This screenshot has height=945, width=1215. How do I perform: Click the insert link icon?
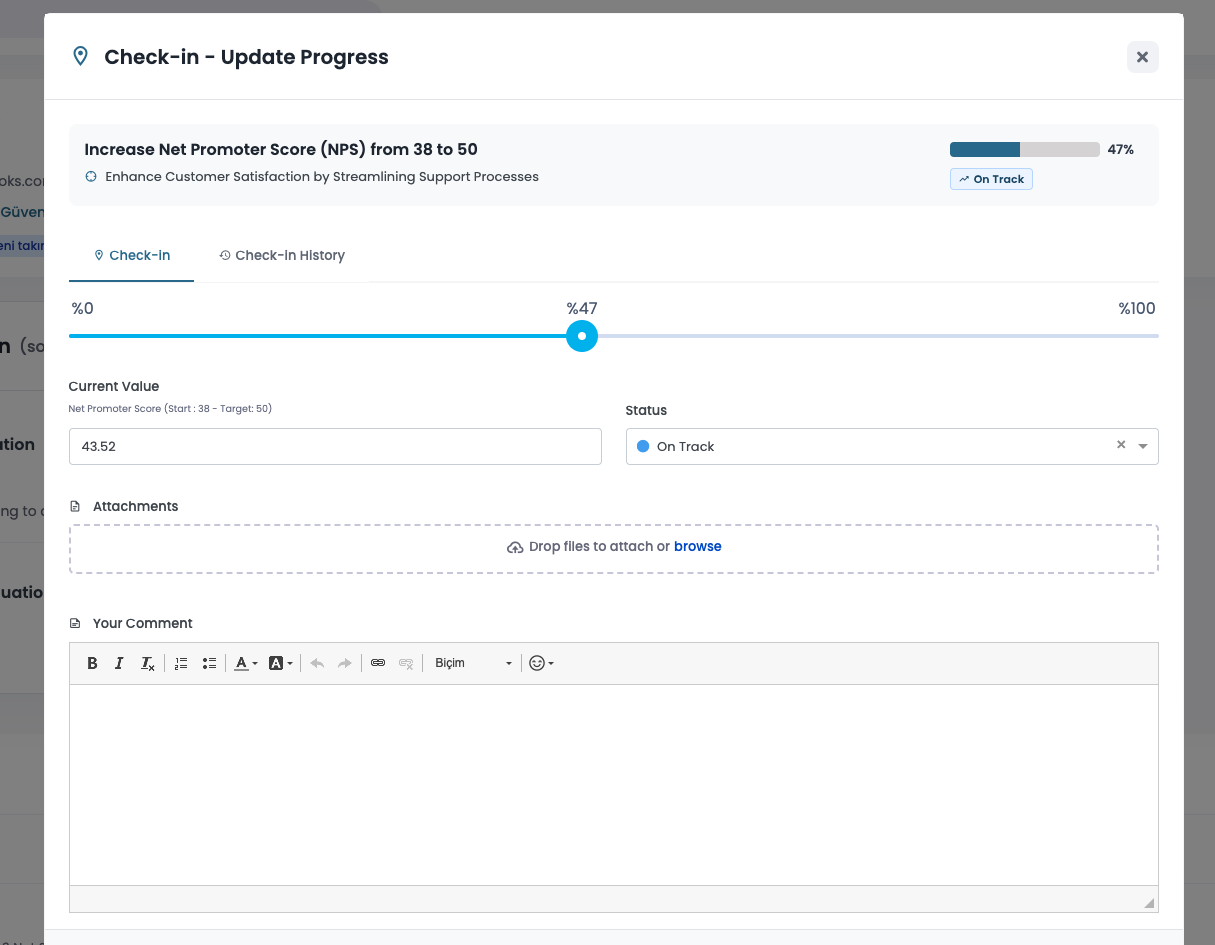click(378, 663)
